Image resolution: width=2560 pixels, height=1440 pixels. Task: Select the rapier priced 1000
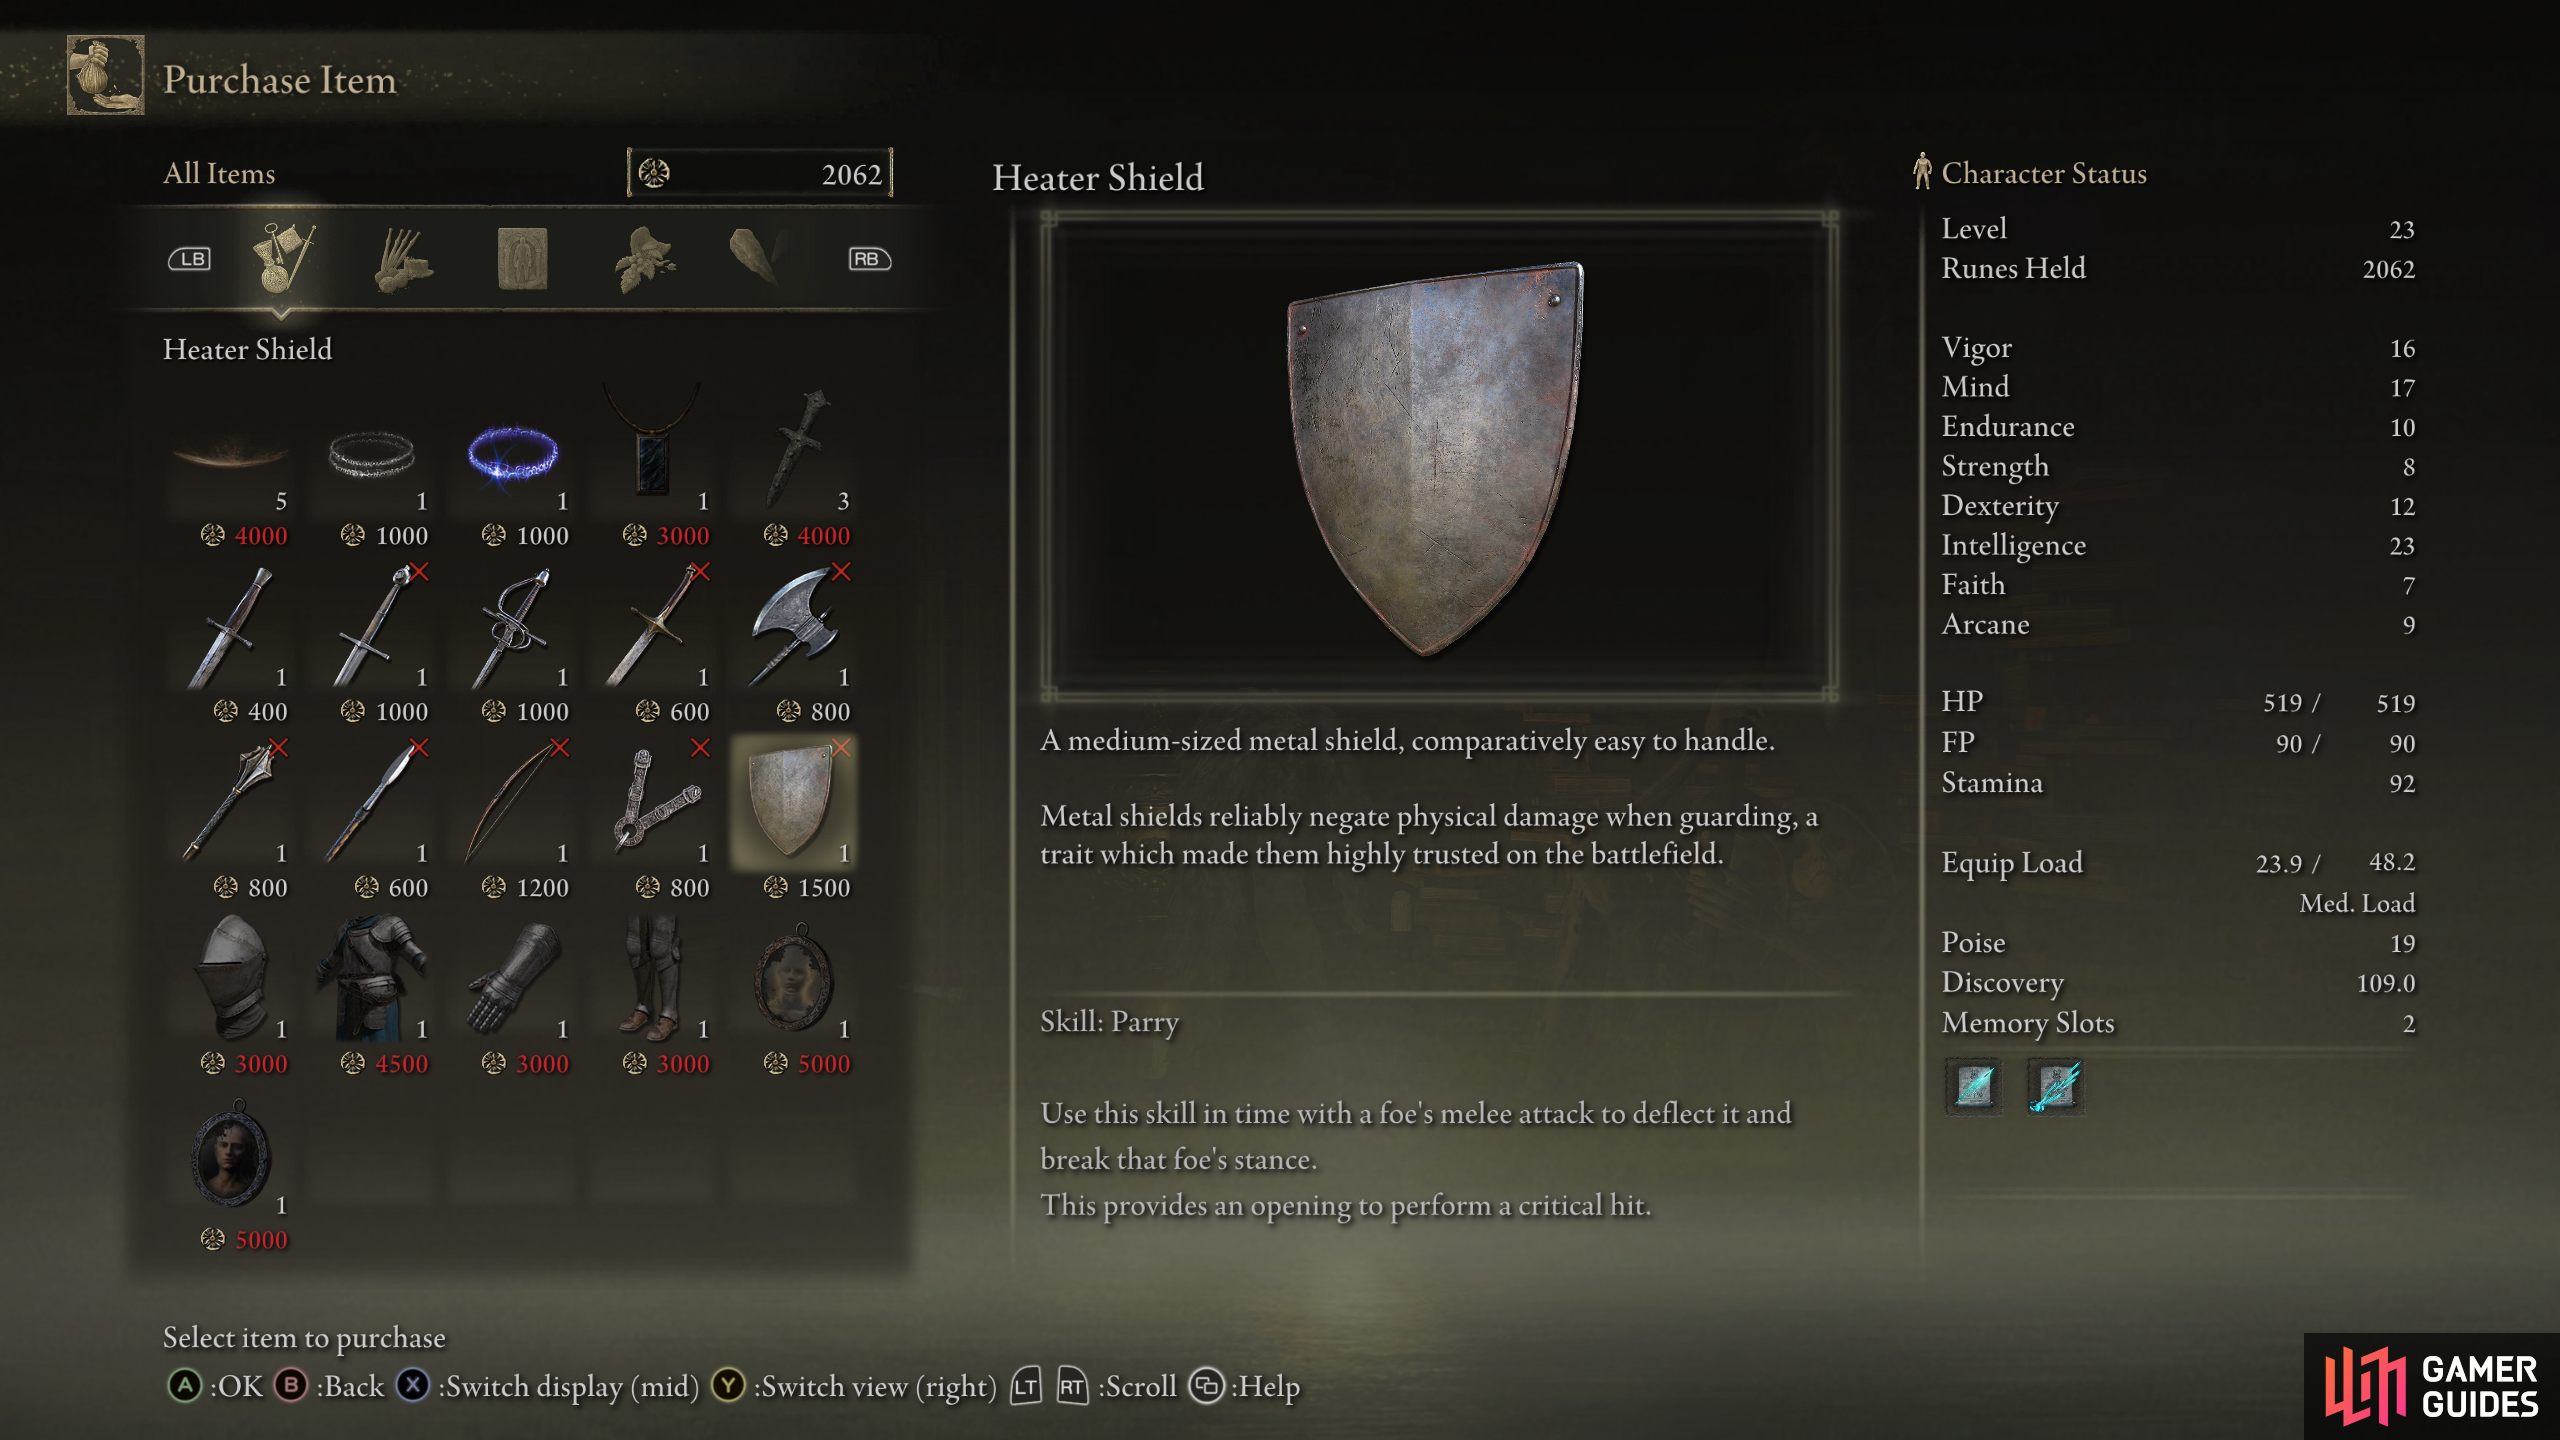513,628
